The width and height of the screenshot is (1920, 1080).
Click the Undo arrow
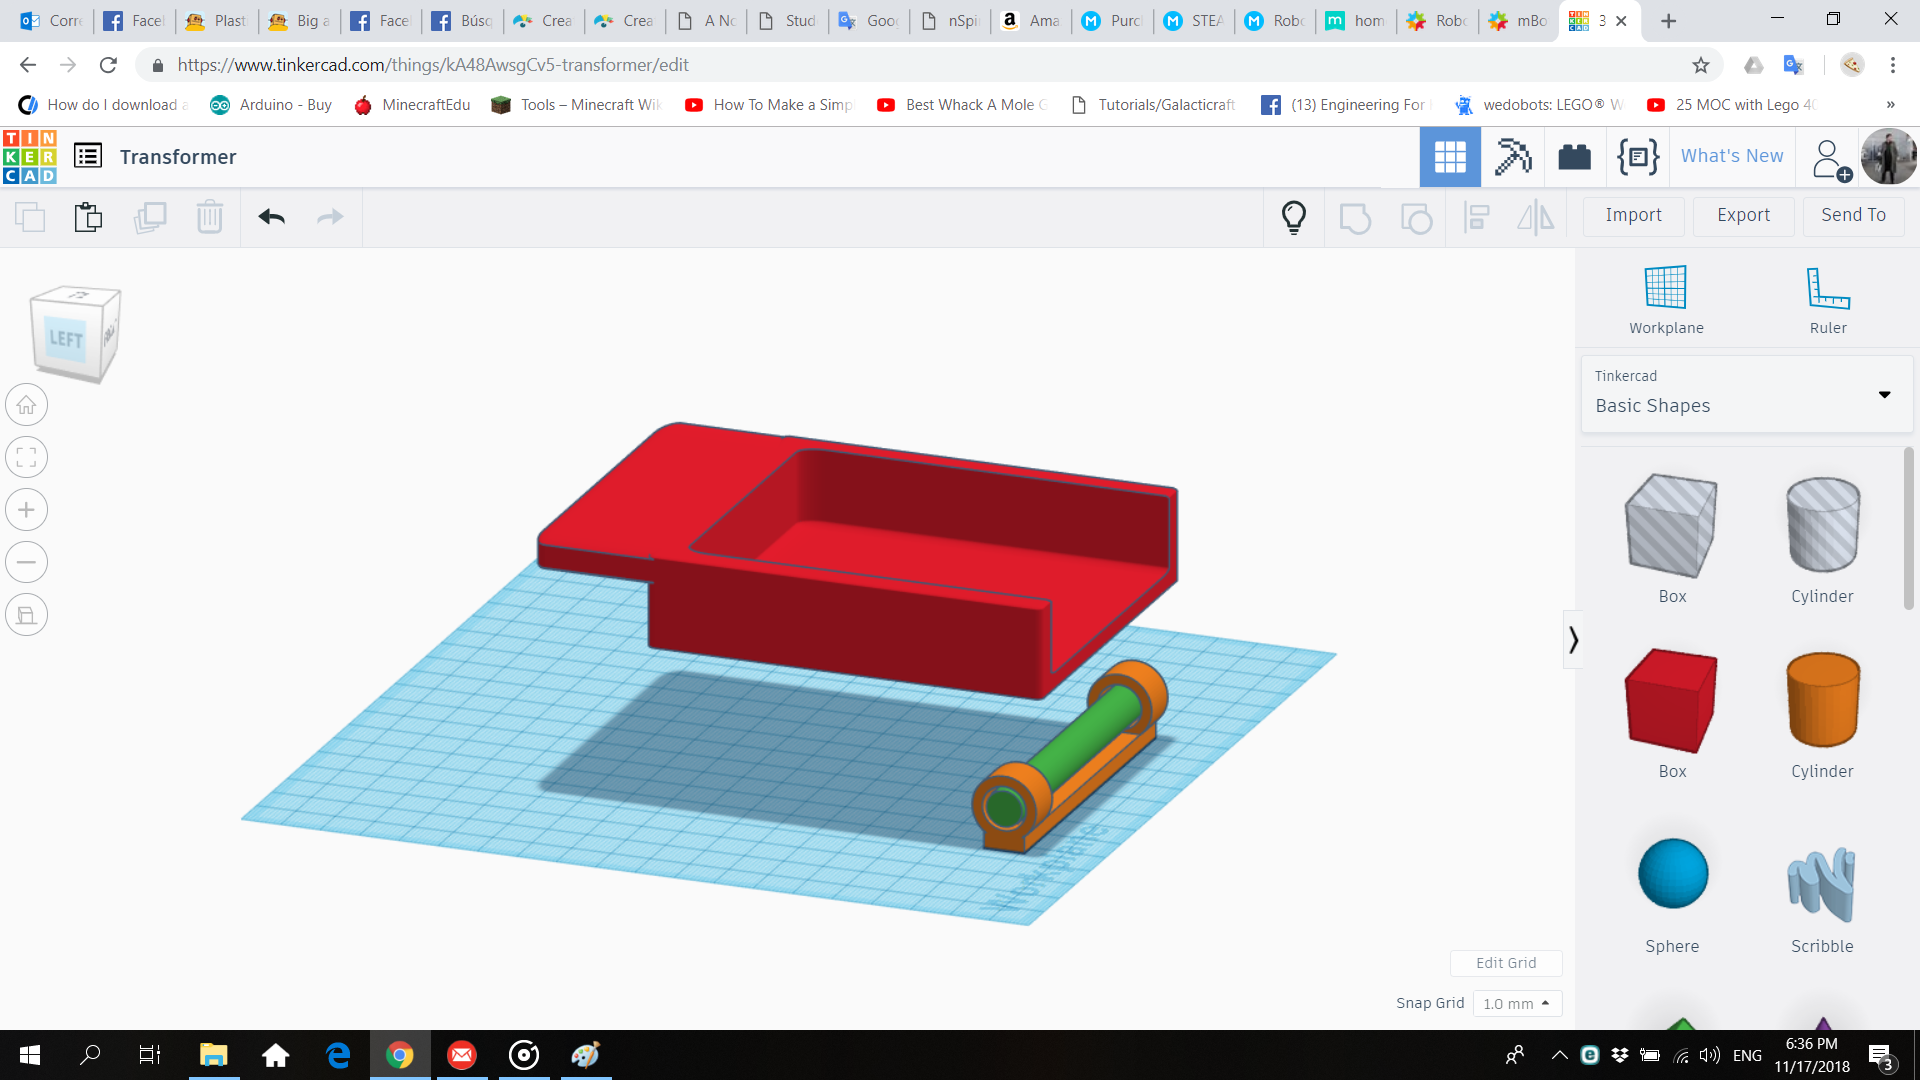(271, 217)
